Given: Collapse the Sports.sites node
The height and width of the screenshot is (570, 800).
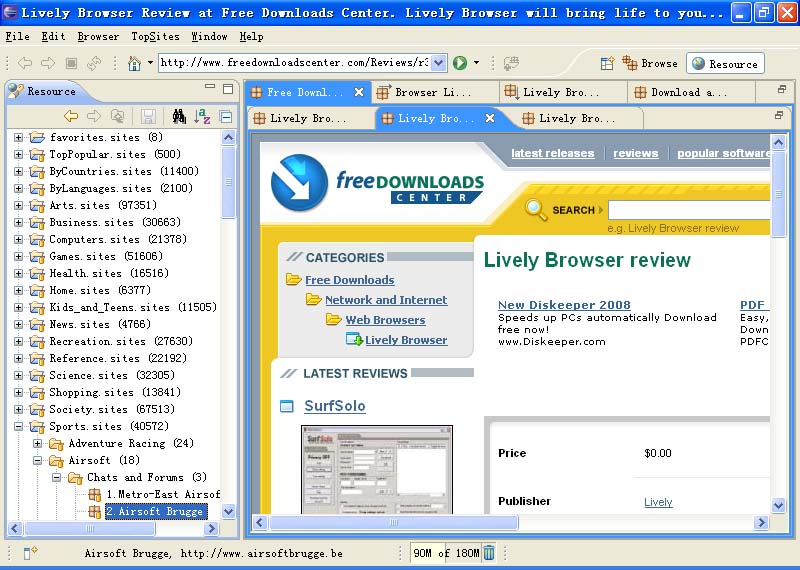Looking at the screenshot, I should tap(18, 426).
